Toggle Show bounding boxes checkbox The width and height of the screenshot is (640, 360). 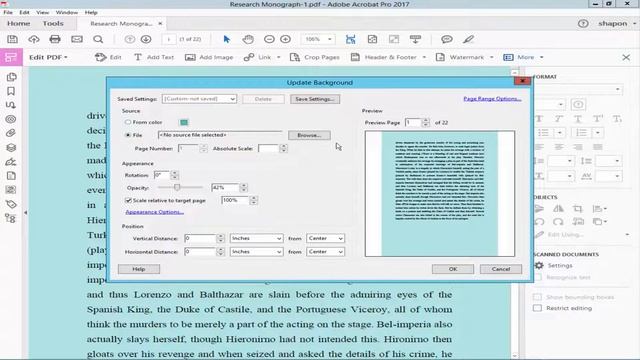coord(538,297)
